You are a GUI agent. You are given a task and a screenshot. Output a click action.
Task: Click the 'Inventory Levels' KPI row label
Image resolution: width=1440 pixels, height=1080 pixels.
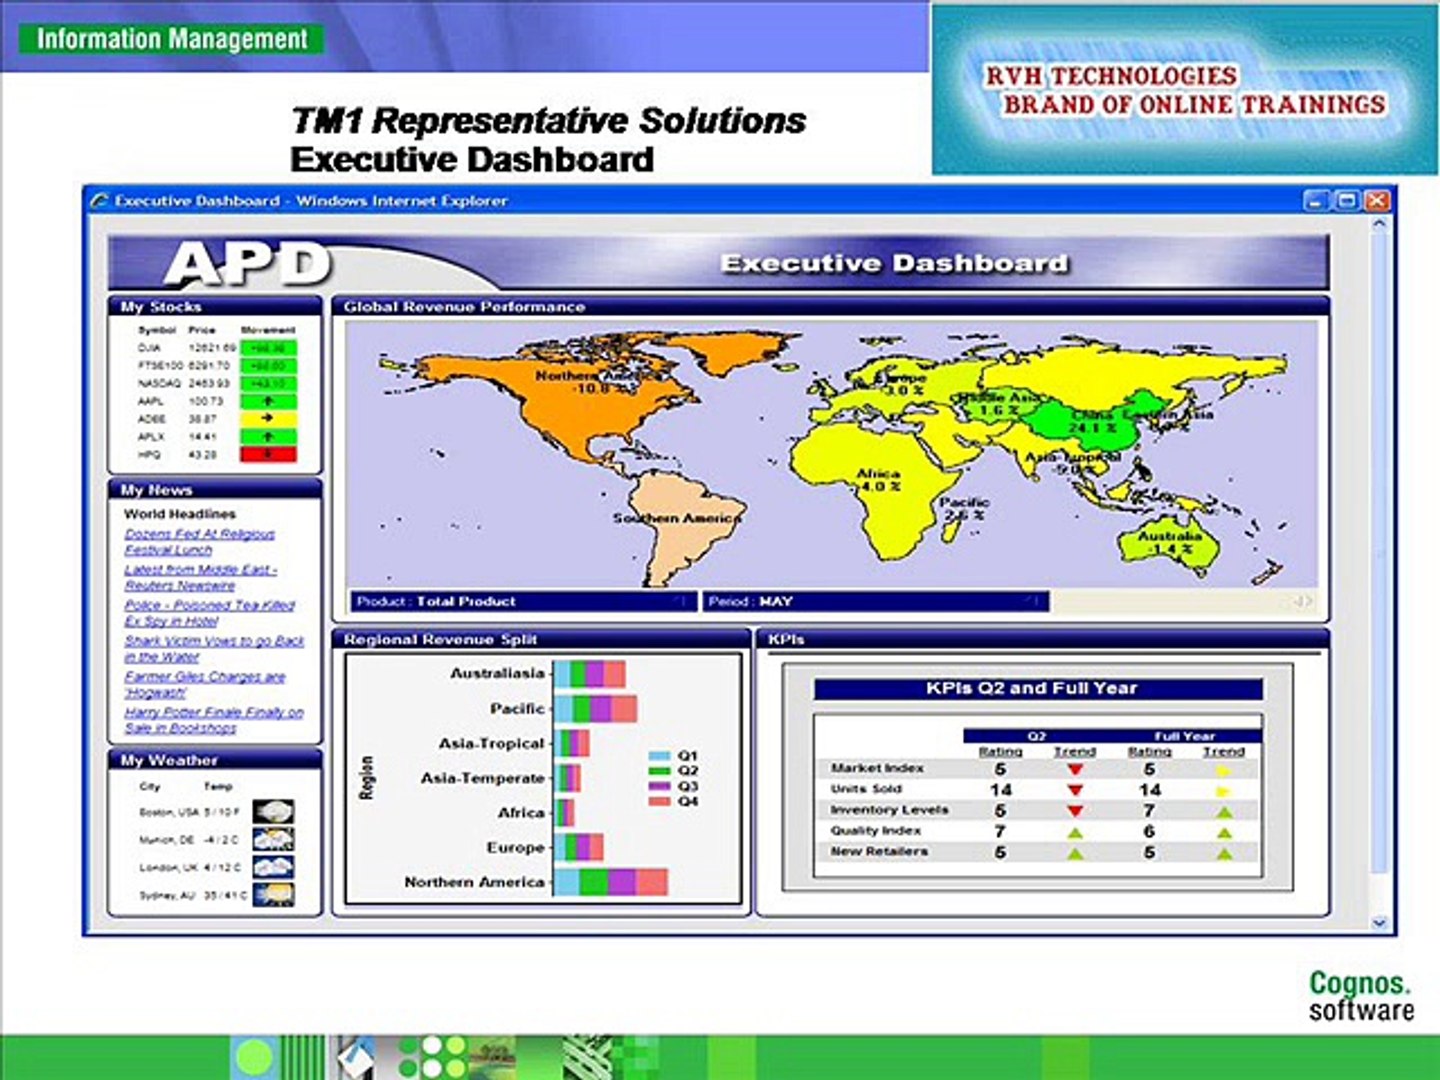889,810
